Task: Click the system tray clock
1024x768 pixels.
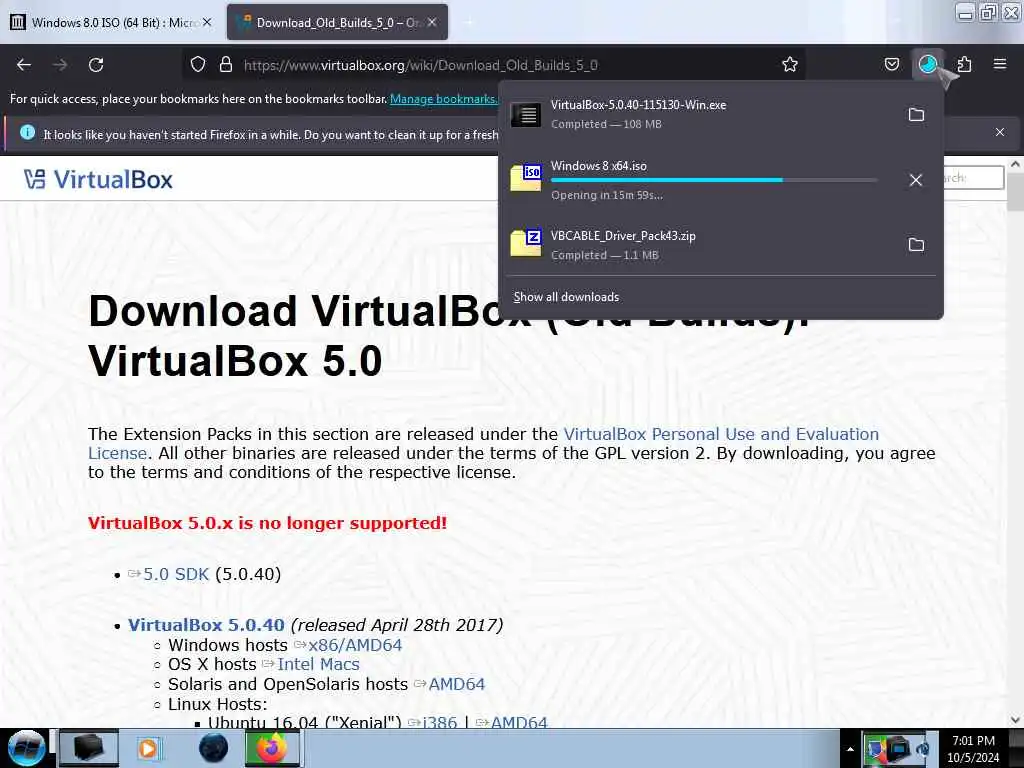Action: (x=973, y=749)
